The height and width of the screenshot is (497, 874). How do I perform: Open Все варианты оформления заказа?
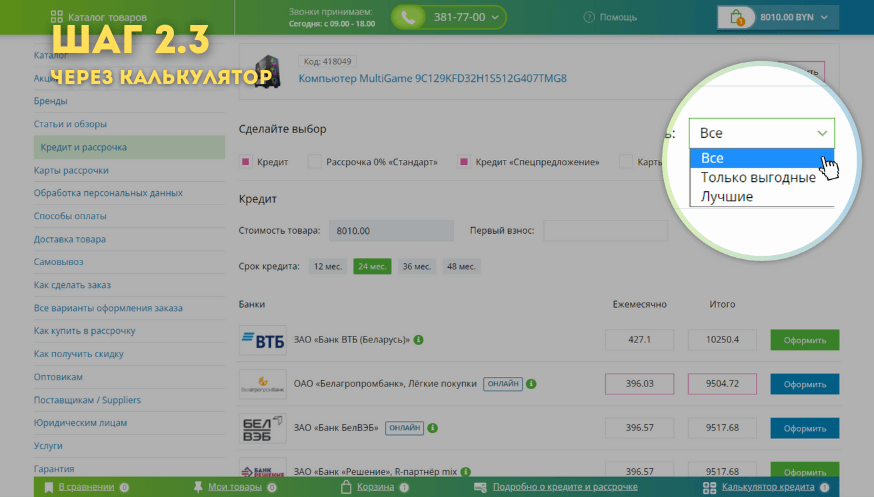pyautogui.click(x=108, y=308)
